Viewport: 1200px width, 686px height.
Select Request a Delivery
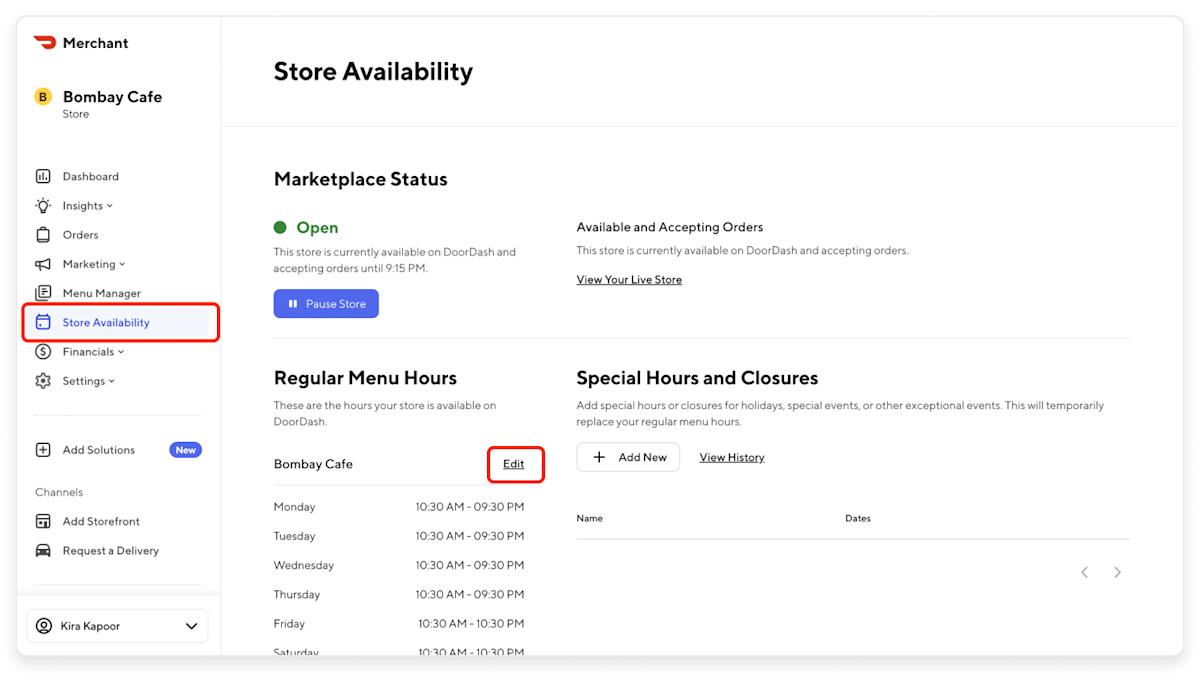pos(110,550)
